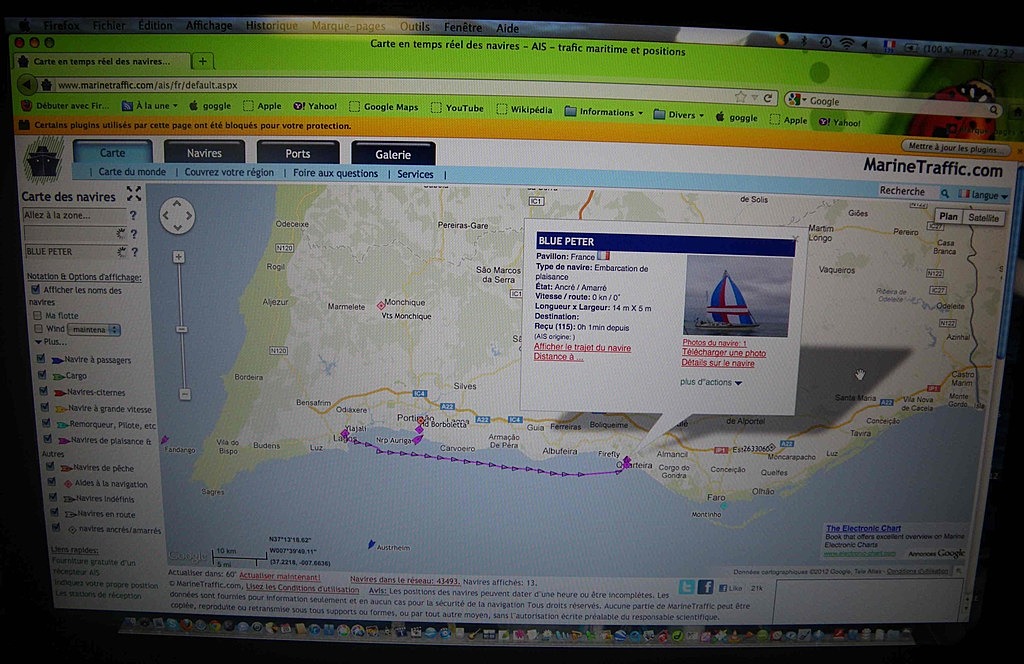Image resolution: width=1024 pixels, height=664 pixels.
Task: Click the map pan navigation control
Action: click(x=177, y=215)
